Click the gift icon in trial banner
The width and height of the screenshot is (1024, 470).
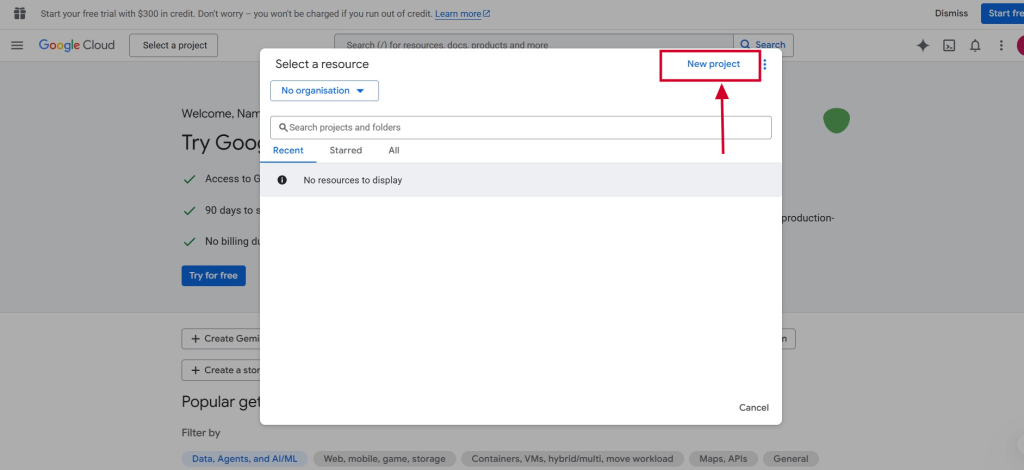coord(20,13)
